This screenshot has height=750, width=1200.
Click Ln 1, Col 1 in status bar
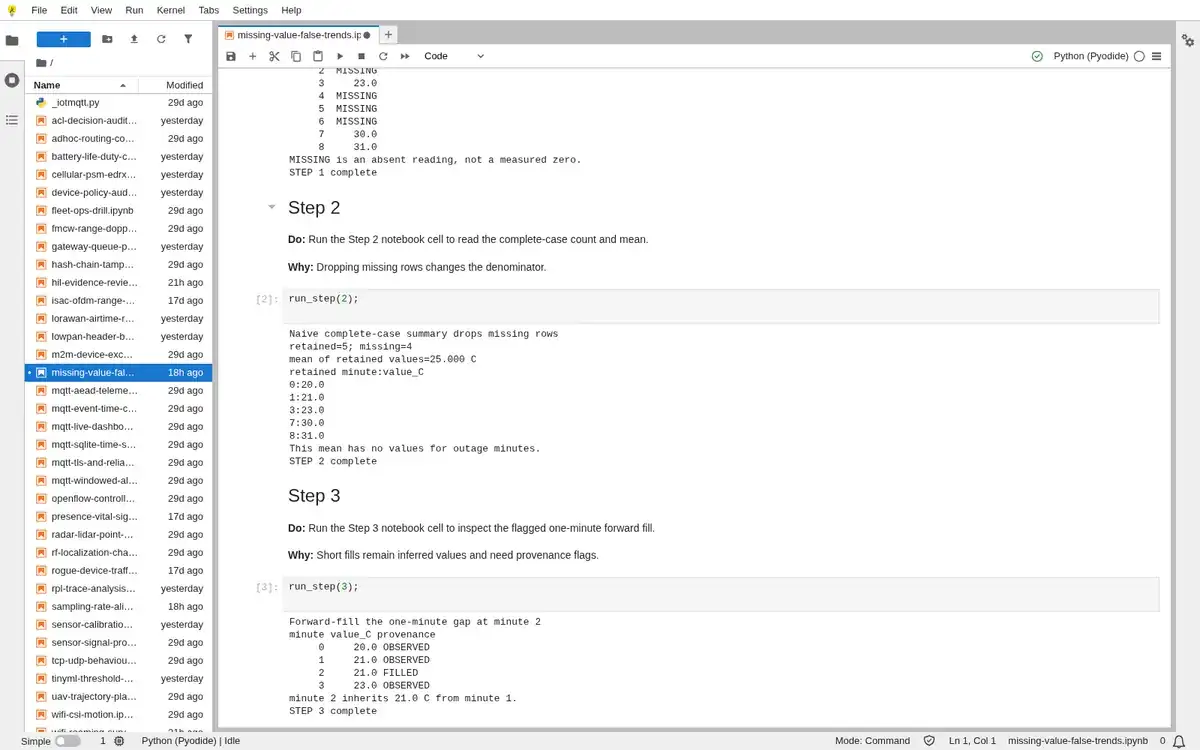[972, 741]
